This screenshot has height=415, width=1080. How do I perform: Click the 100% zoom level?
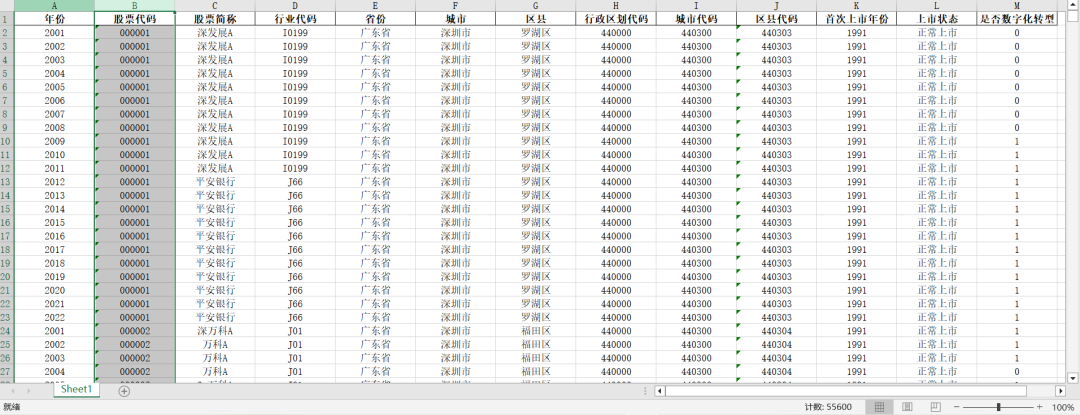pyautogui.click(x=1063, y=407)
